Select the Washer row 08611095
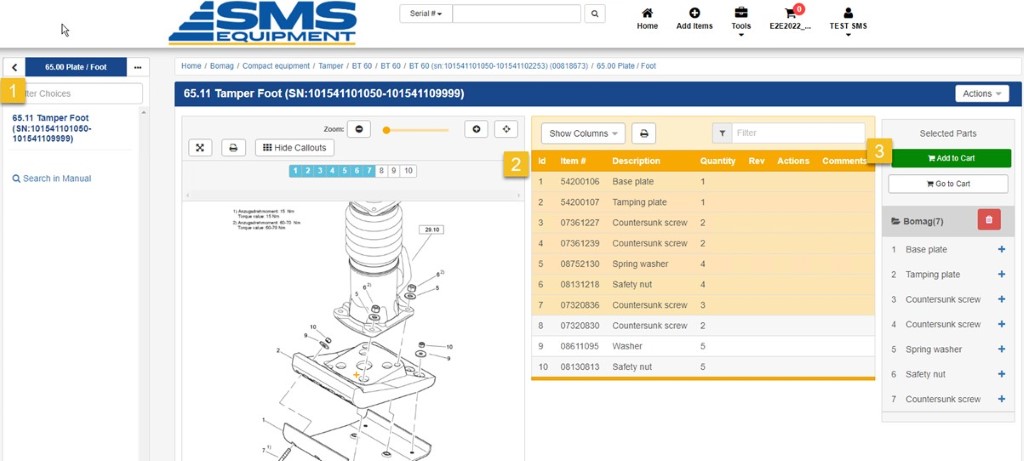Viewport: 1024px width, 461px height. (703, 346)
